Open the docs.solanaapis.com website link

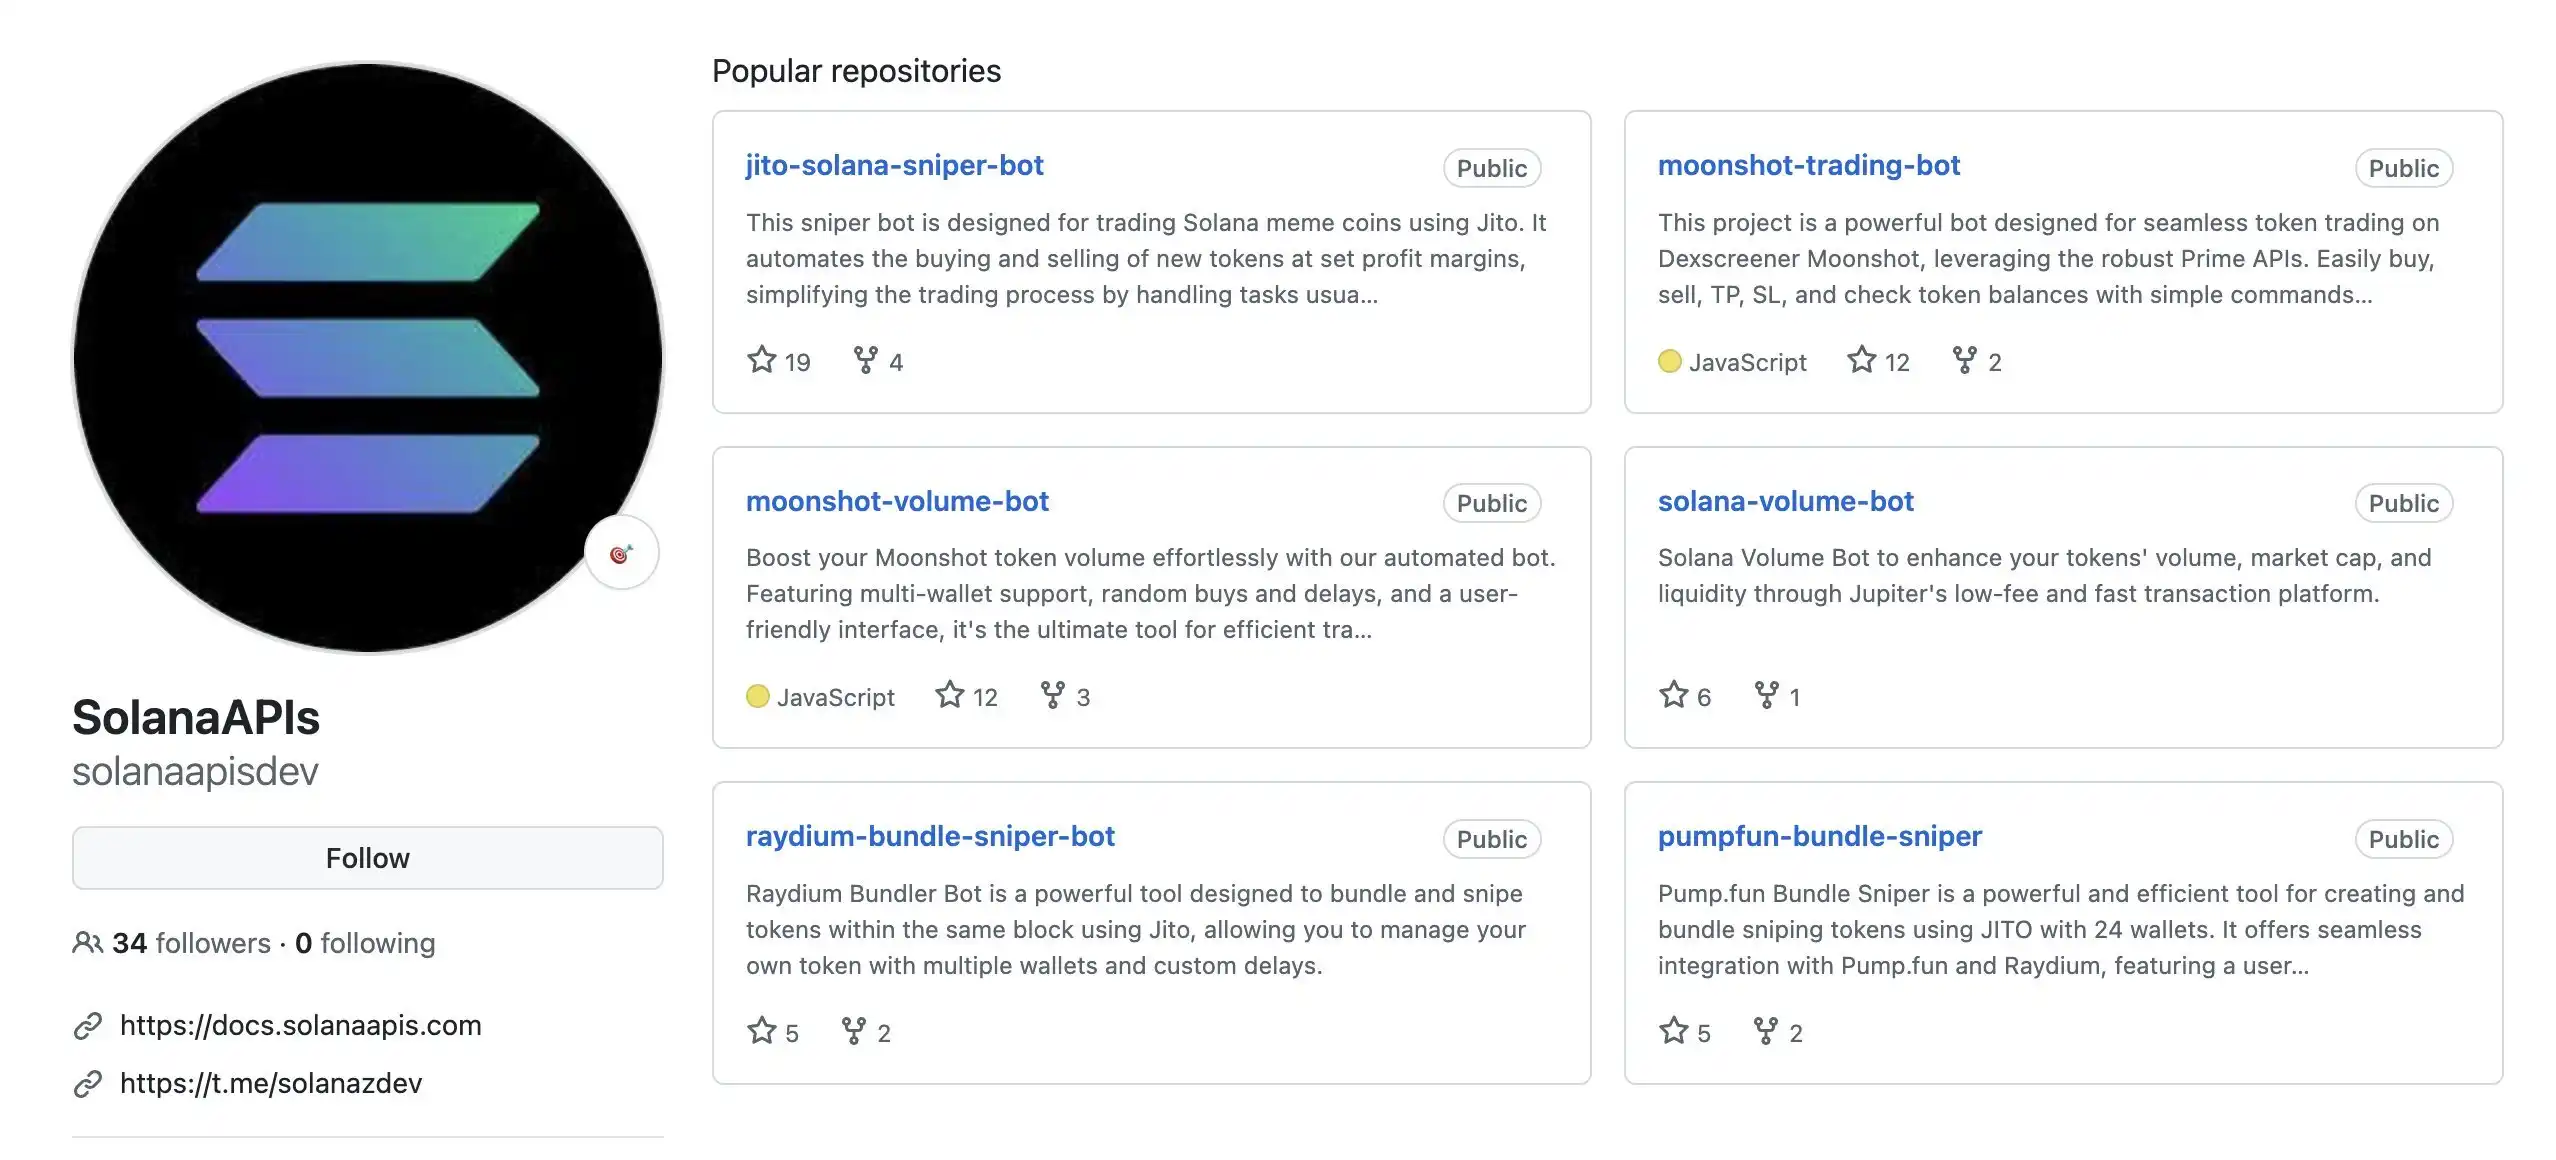pyautogui.click(x=302, y=1023)
